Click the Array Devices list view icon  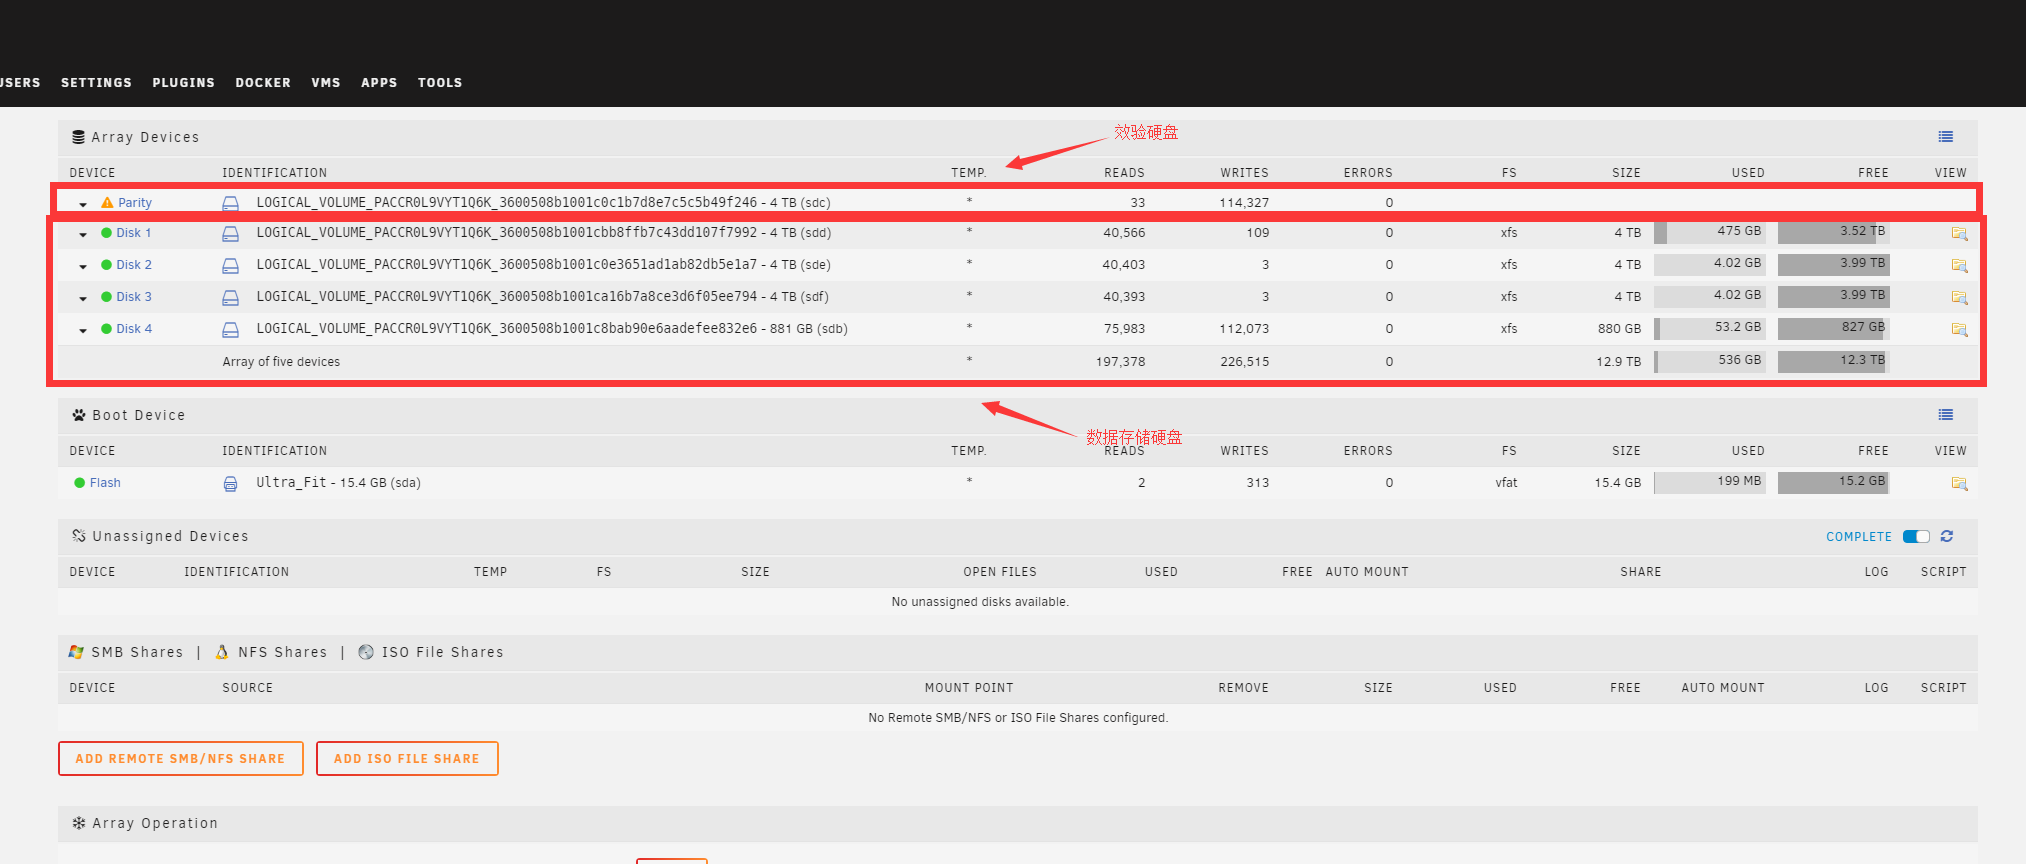pos(1945,137)
